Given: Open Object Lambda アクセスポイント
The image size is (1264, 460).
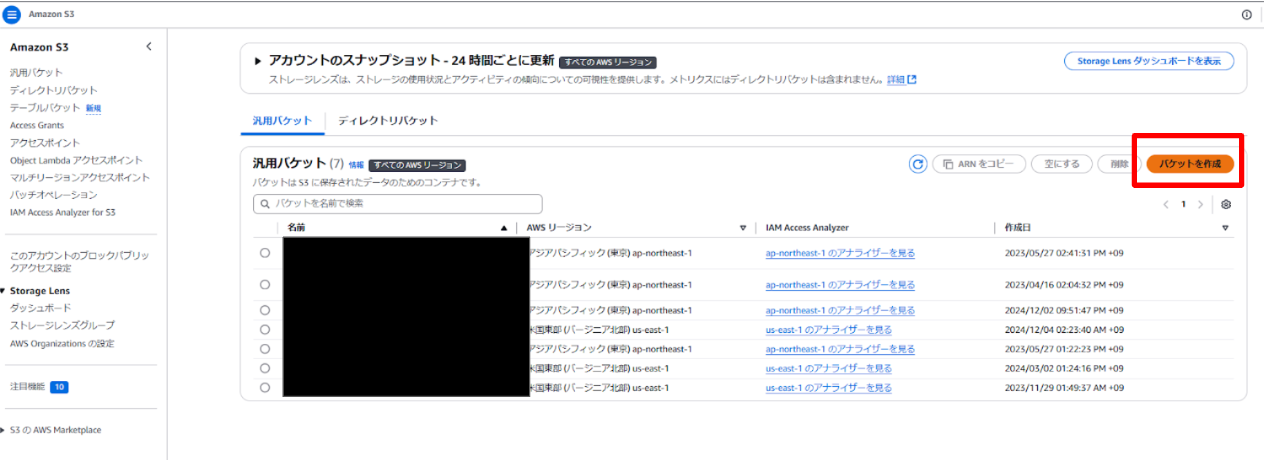Looking at the screenshot, I should (76, 160).
